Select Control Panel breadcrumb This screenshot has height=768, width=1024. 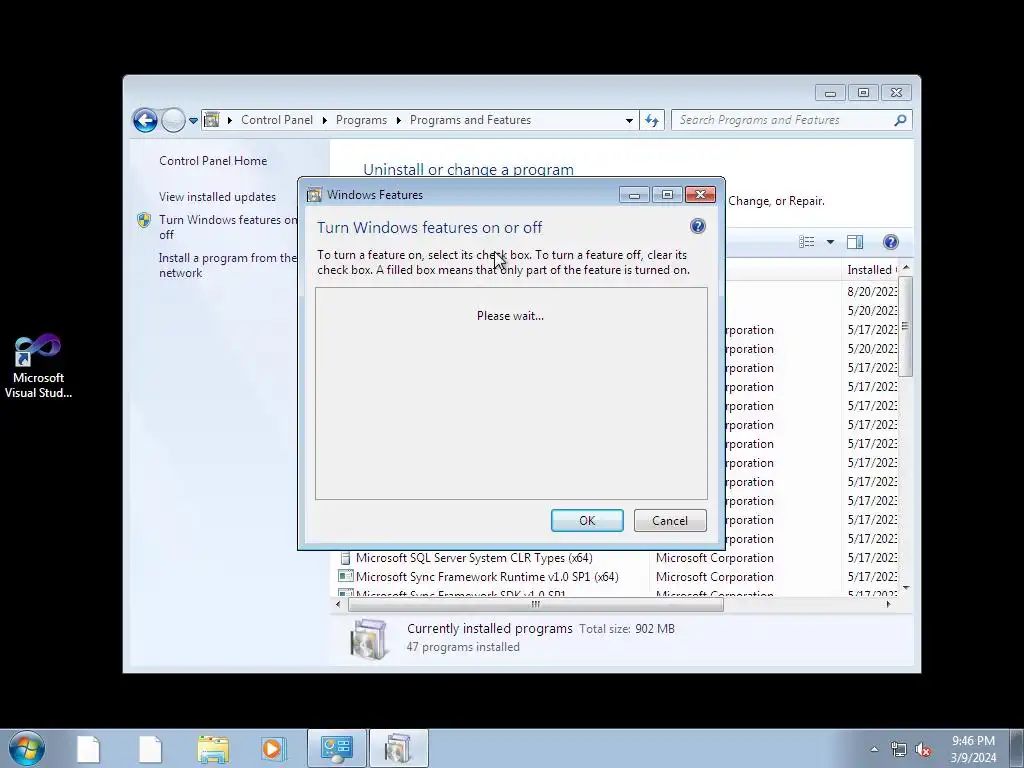(x=277, y=120)
